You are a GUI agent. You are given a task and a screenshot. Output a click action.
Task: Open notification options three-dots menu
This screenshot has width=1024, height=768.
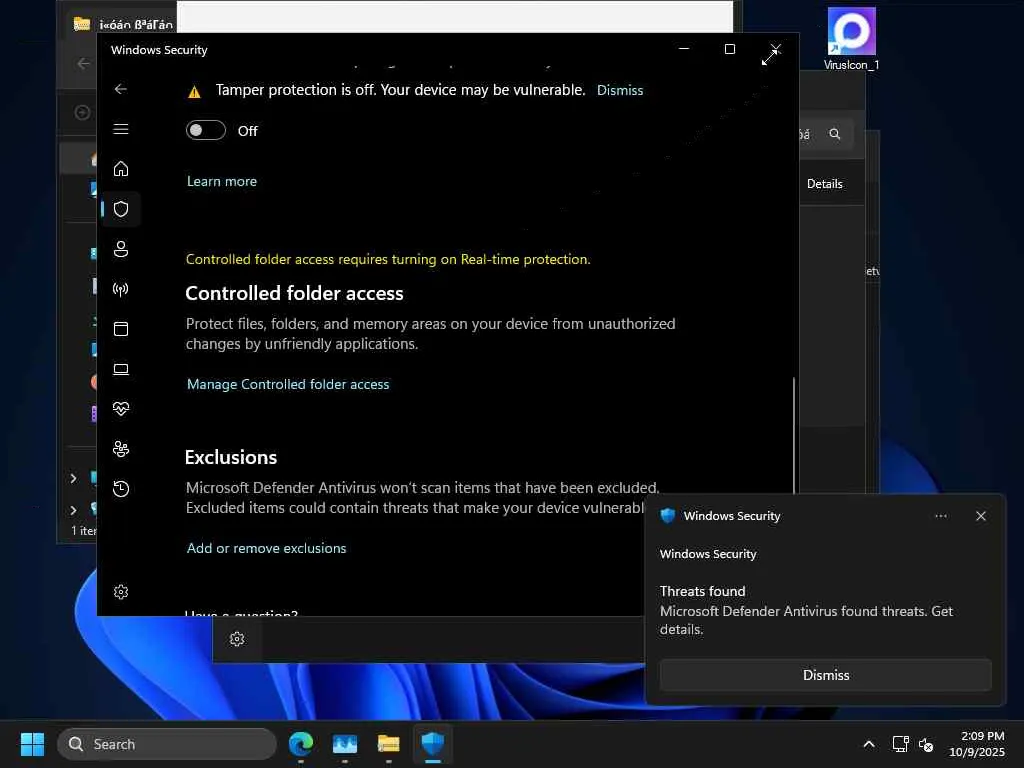pos(940,516)
